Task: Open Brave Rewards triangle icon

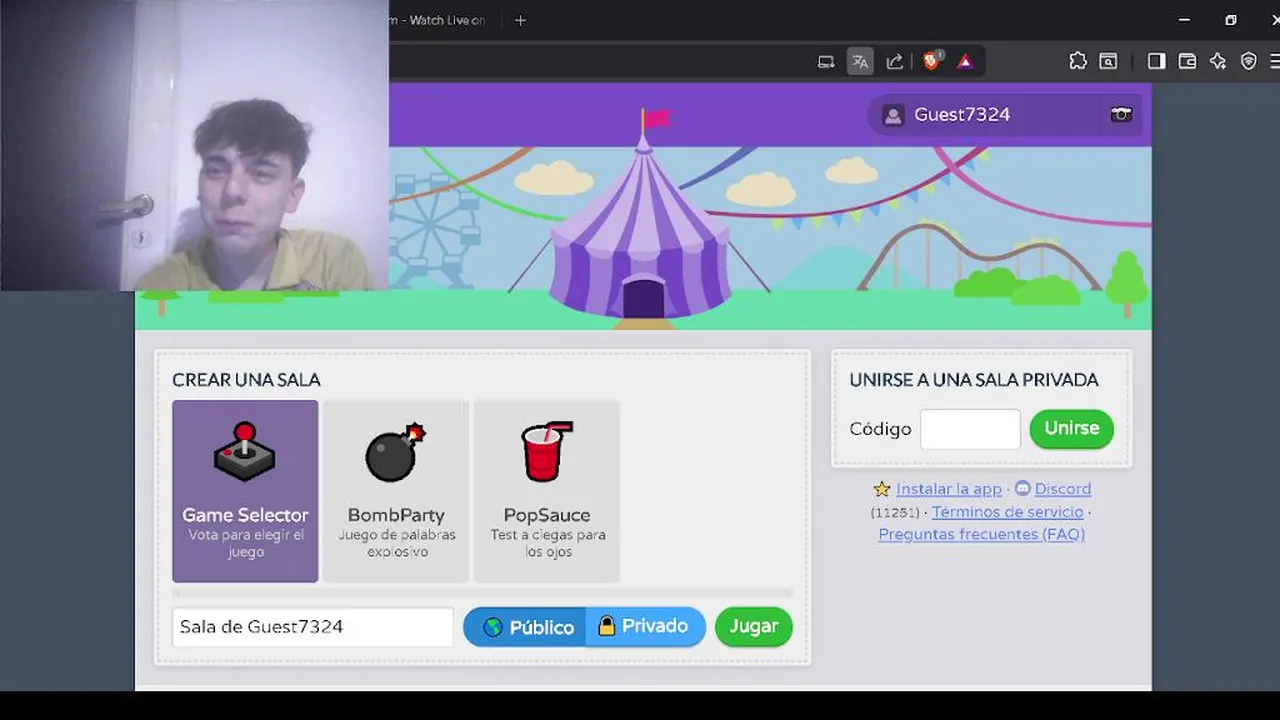Action: click(965, 62)
